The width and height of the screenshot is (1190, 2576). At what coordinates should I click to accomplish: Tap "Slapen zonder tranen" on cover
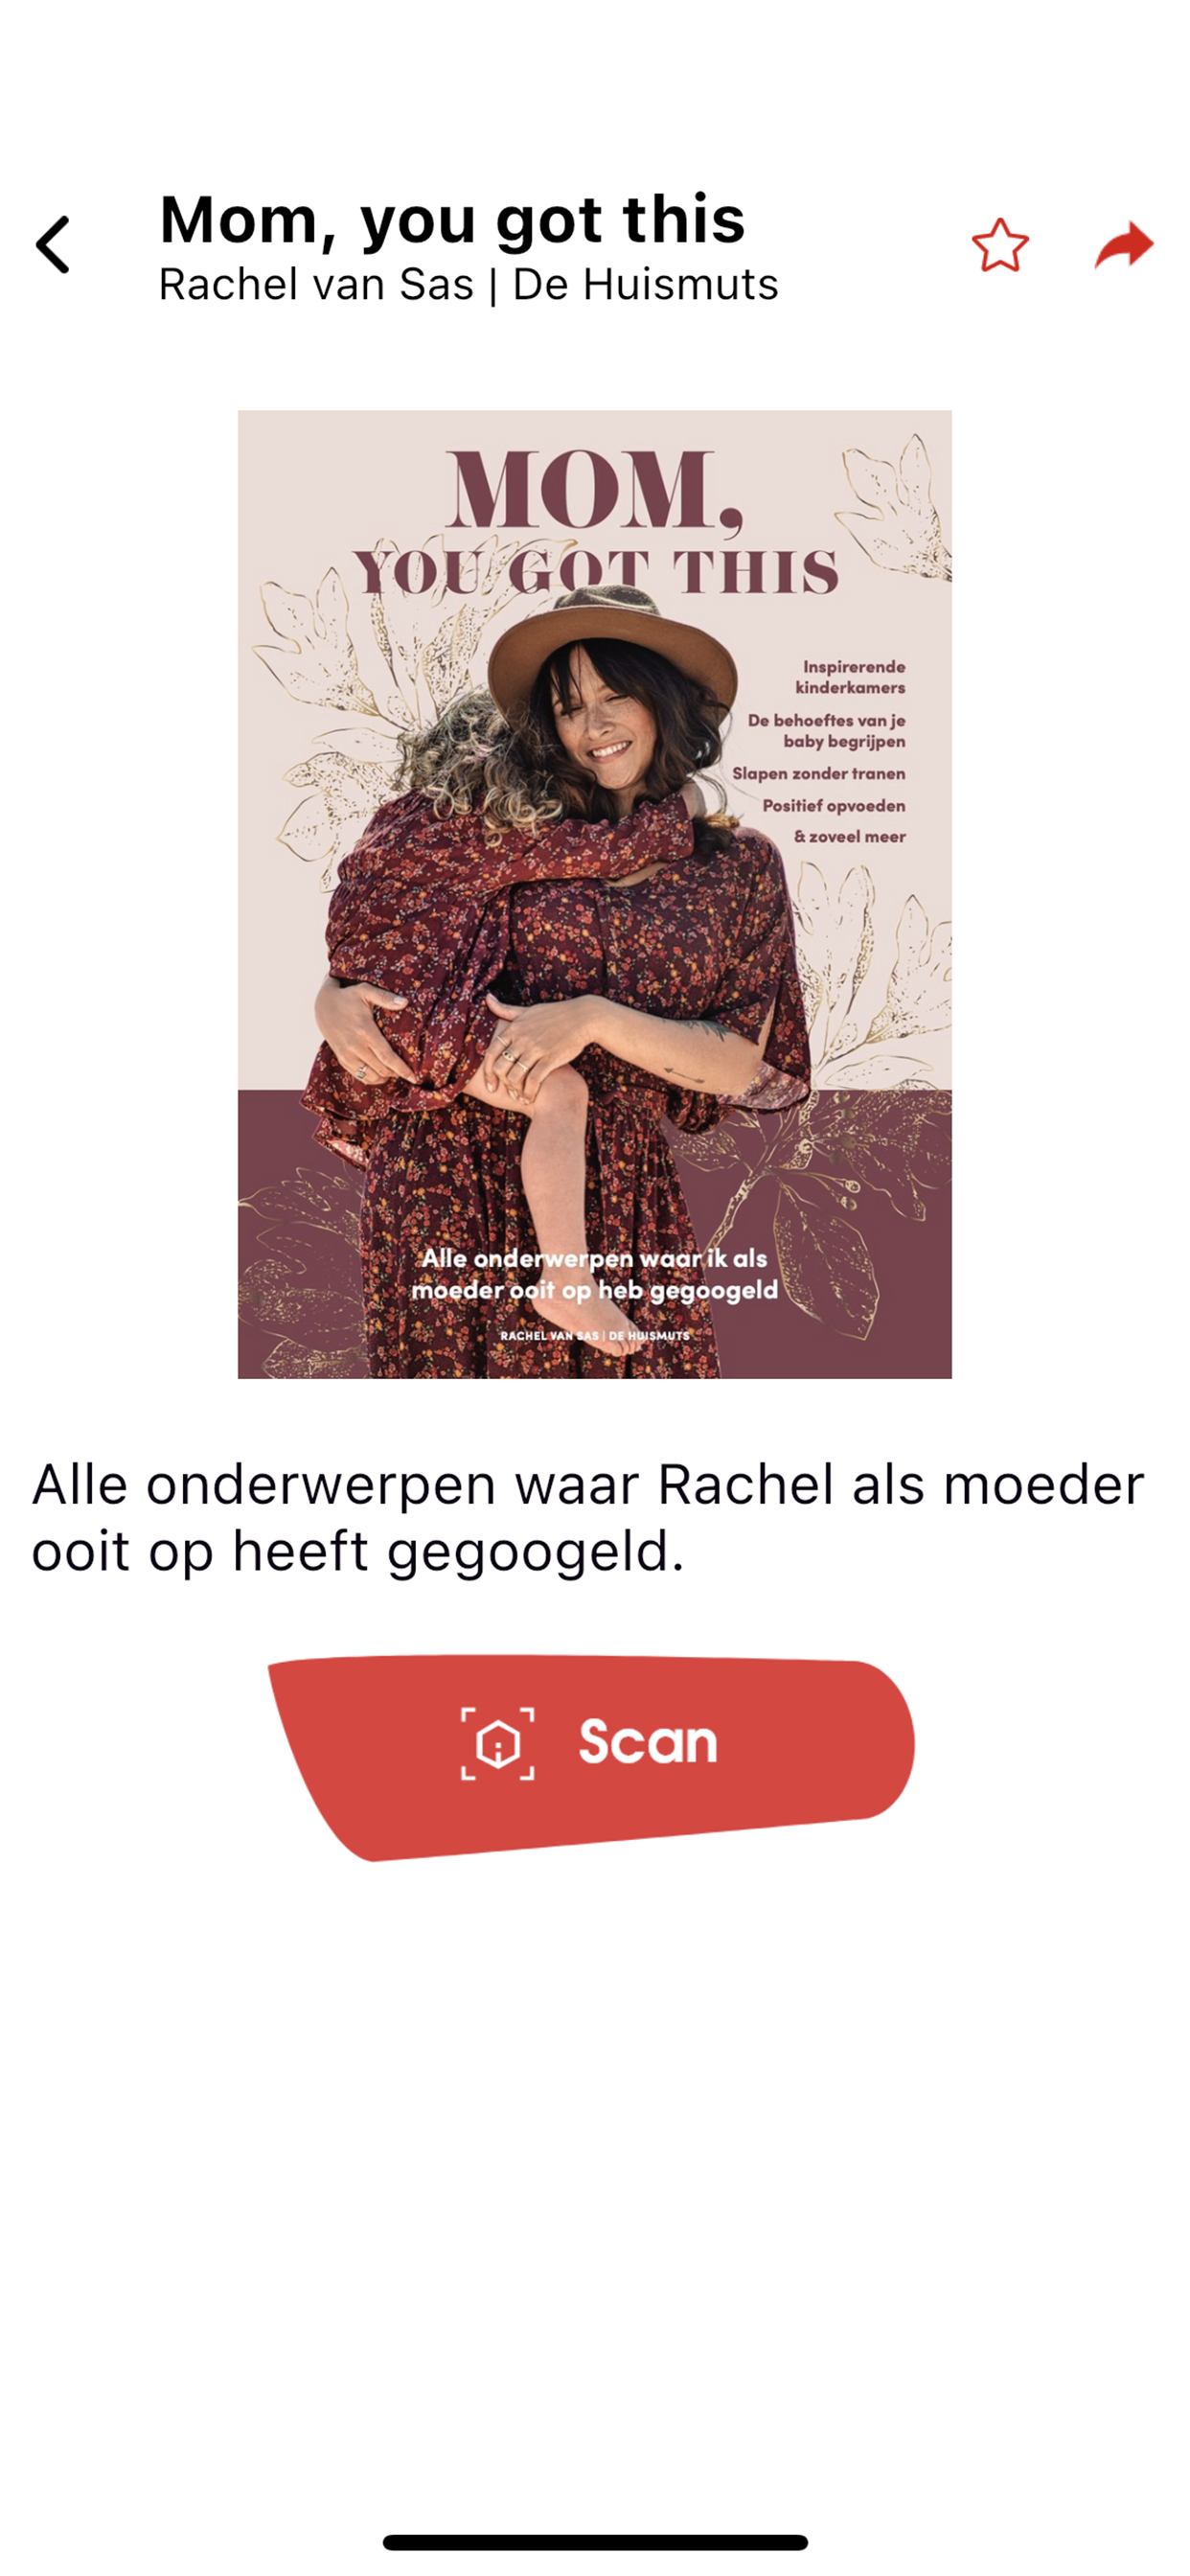pos(819,774)
